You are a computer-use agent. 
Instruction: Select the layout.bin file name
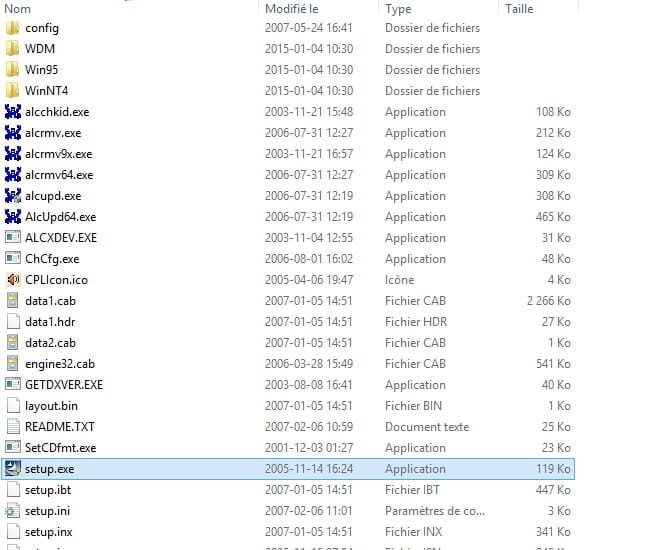click(x=51, y=406)
